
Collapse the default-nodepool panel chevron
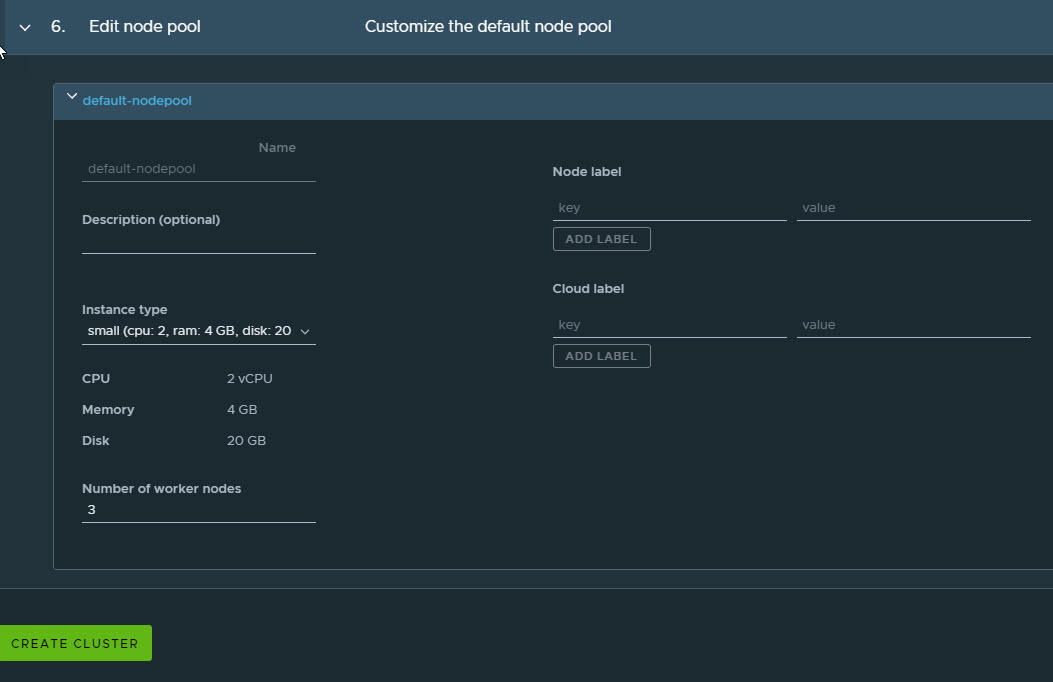click(71, 97)
